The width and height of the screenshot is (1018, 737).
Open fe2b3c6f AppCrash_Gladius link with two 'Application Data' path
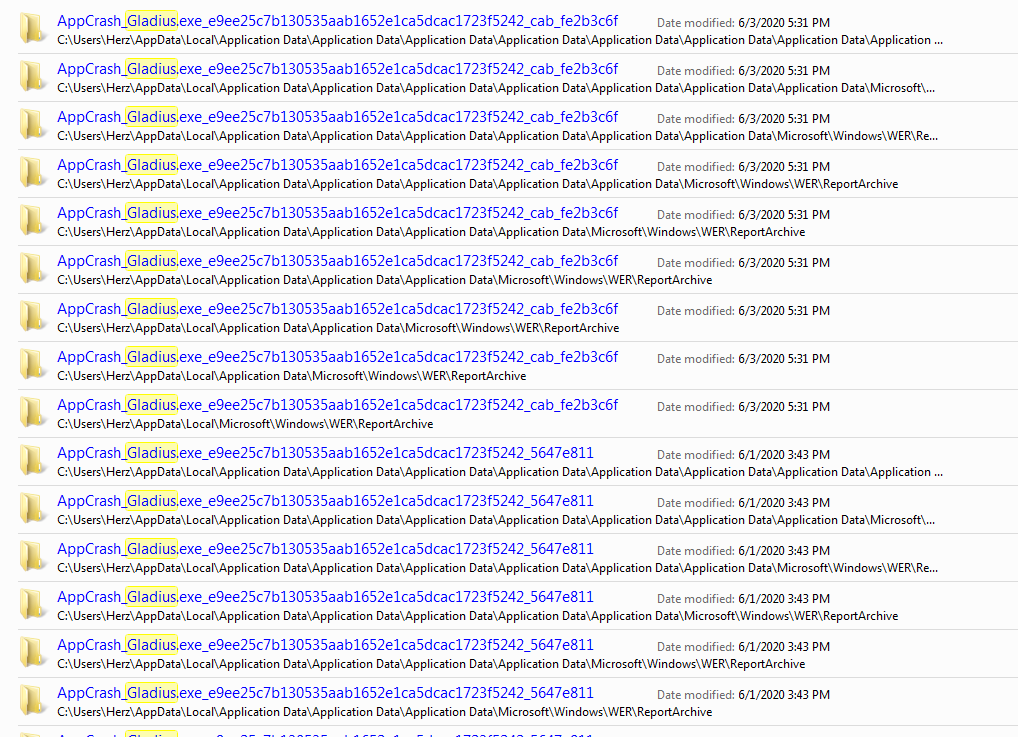pyautogui.click(x=338, y=309)
